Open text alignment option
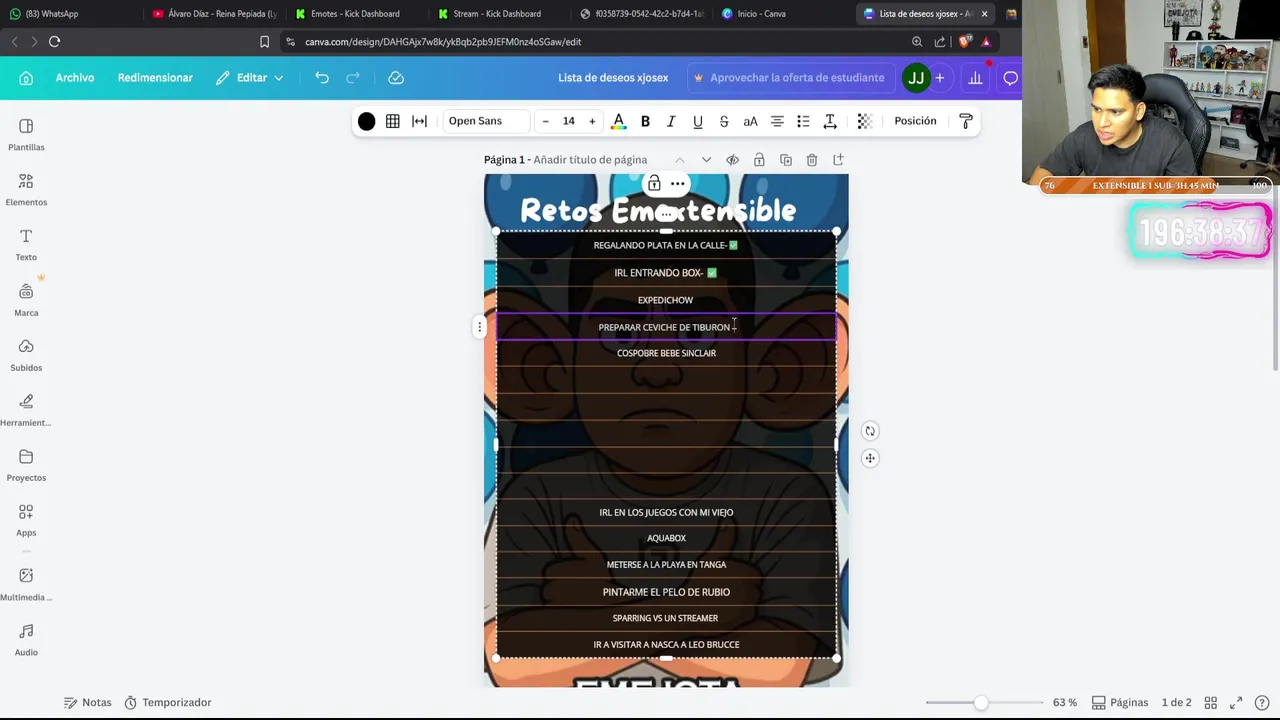Viewport: 1280px width, 720px height. pos(777,121)
